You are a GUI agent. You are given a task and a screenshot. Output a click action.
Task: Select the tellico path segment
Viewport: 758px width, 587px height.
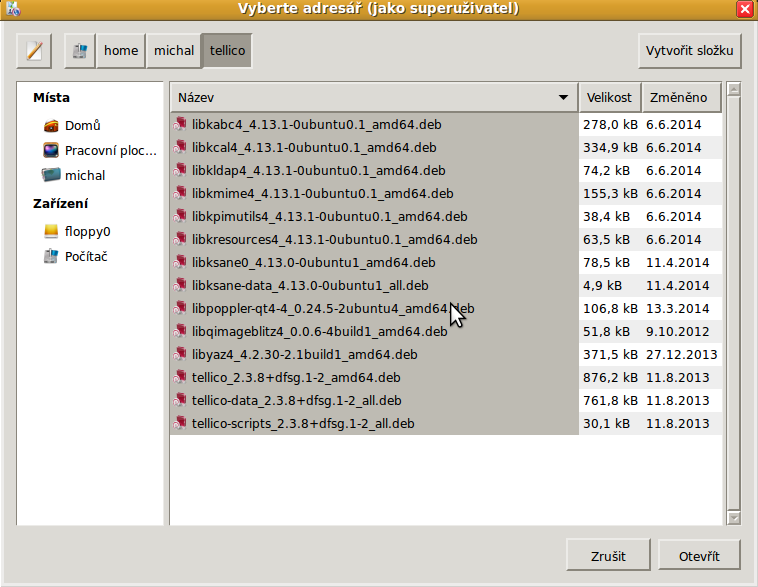point(227,51)
